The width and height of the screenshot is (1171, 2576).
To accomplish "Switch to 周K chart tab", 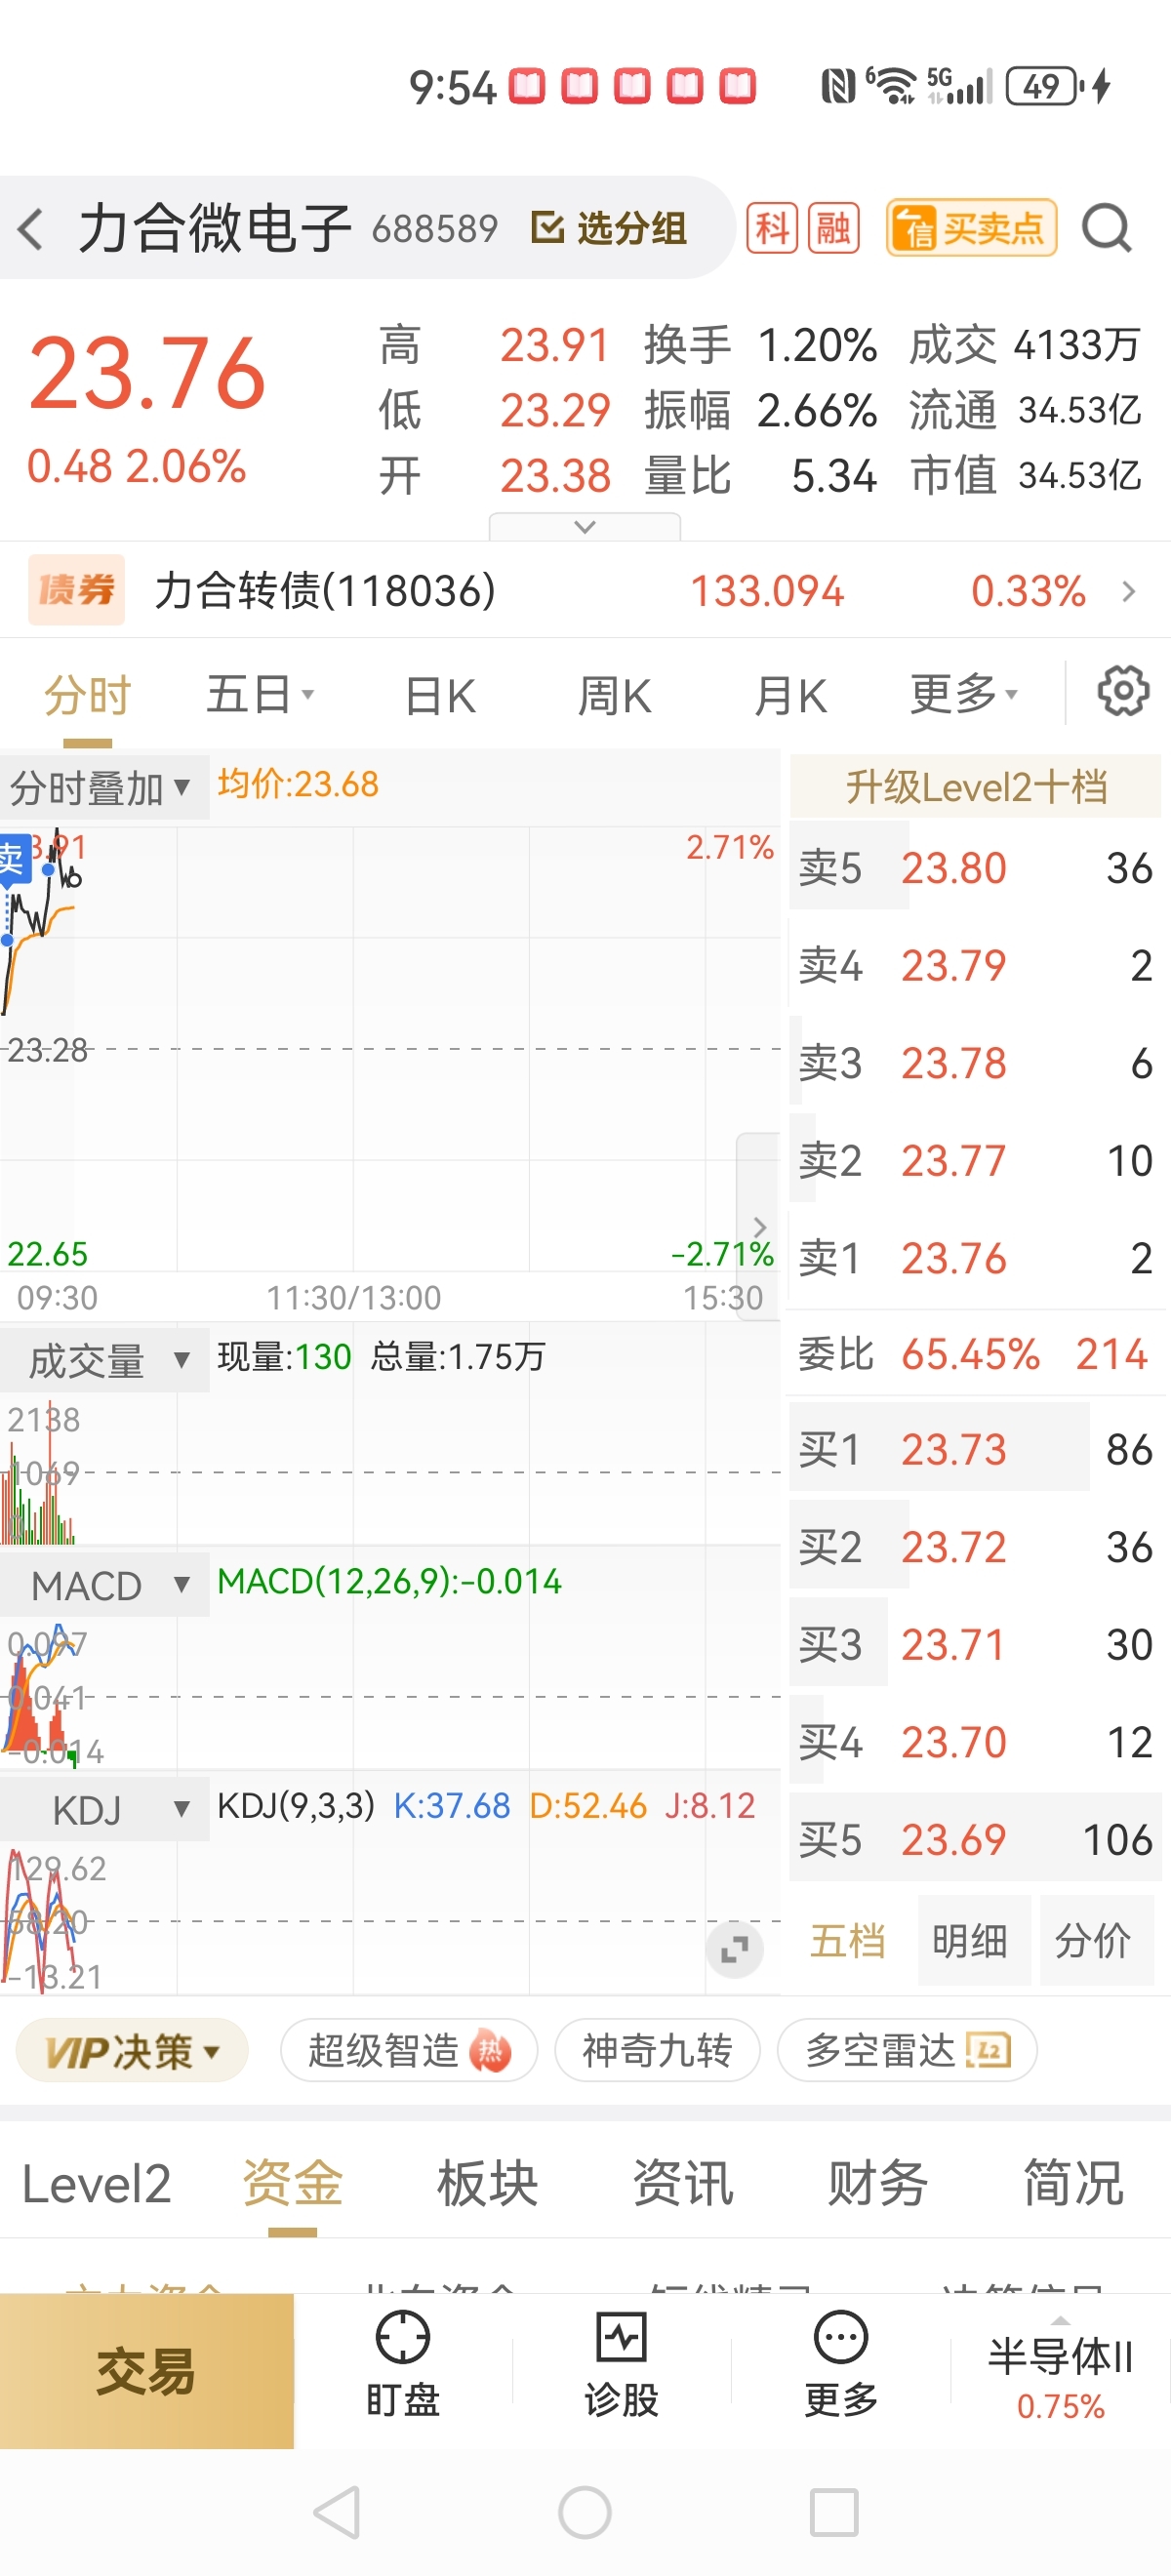I will (x=615, y=695).
